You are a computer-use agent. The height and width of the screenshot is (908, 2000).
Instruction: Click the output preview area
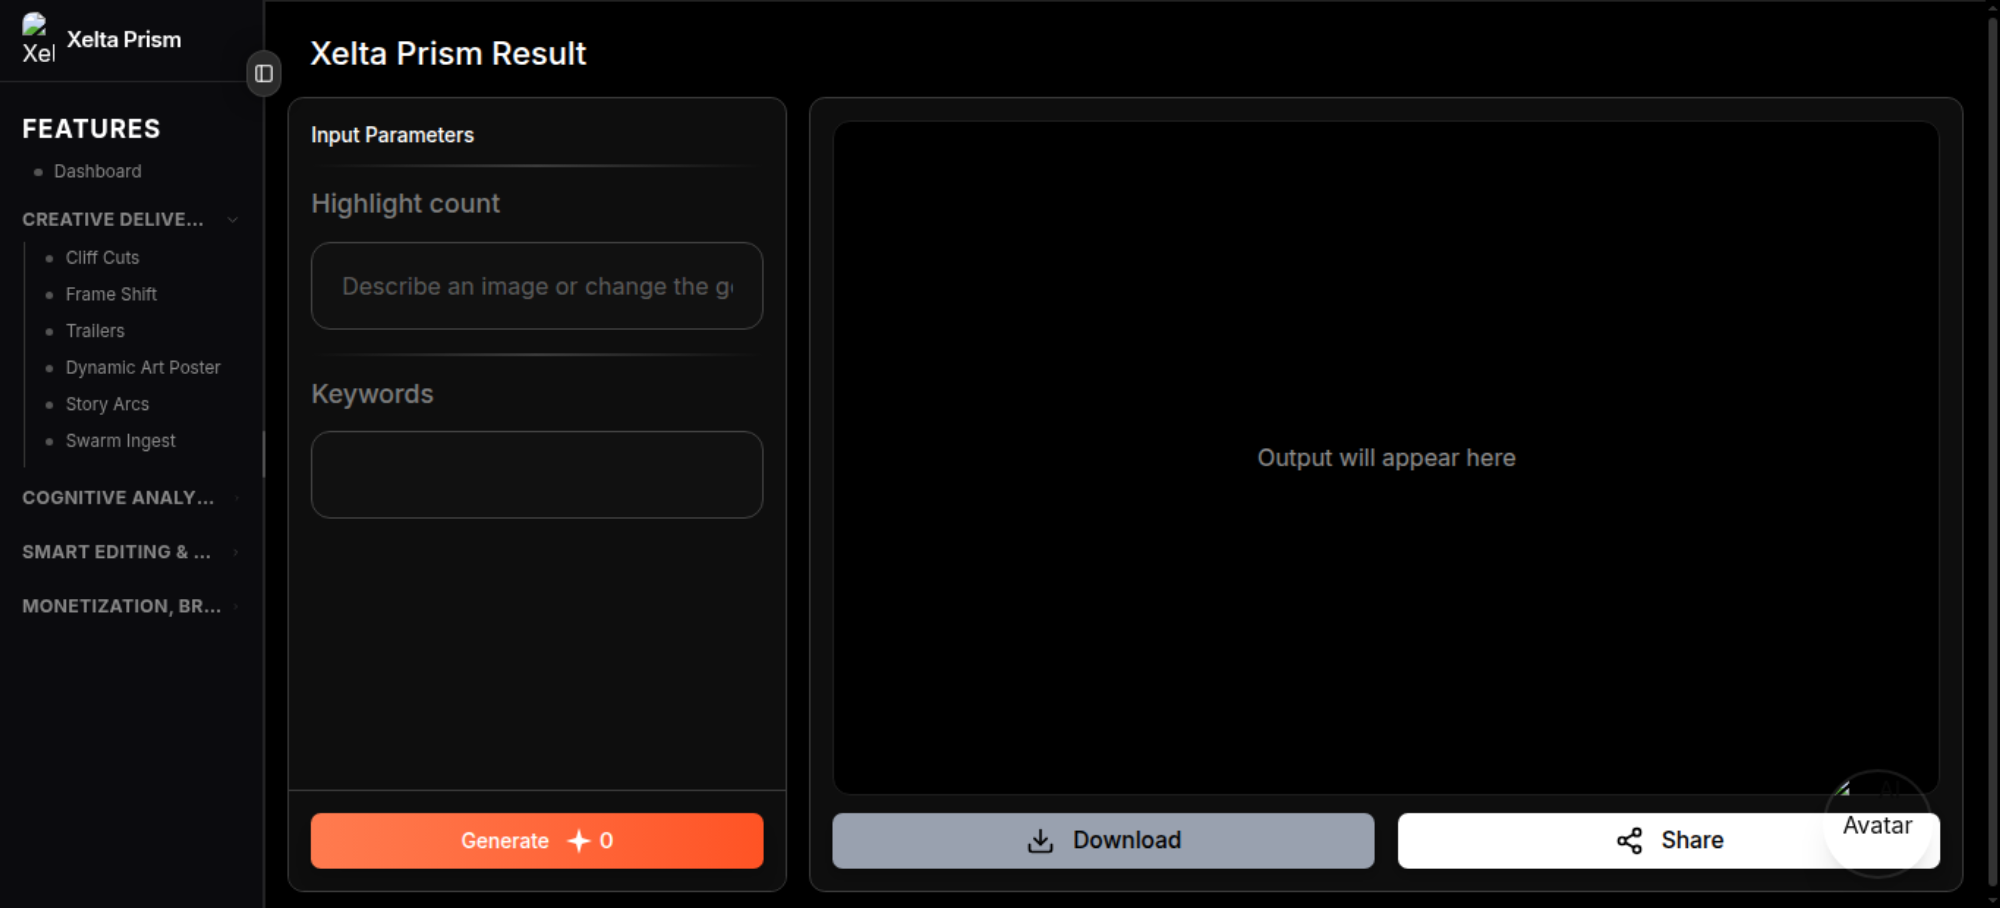[x=1386, y=458]
